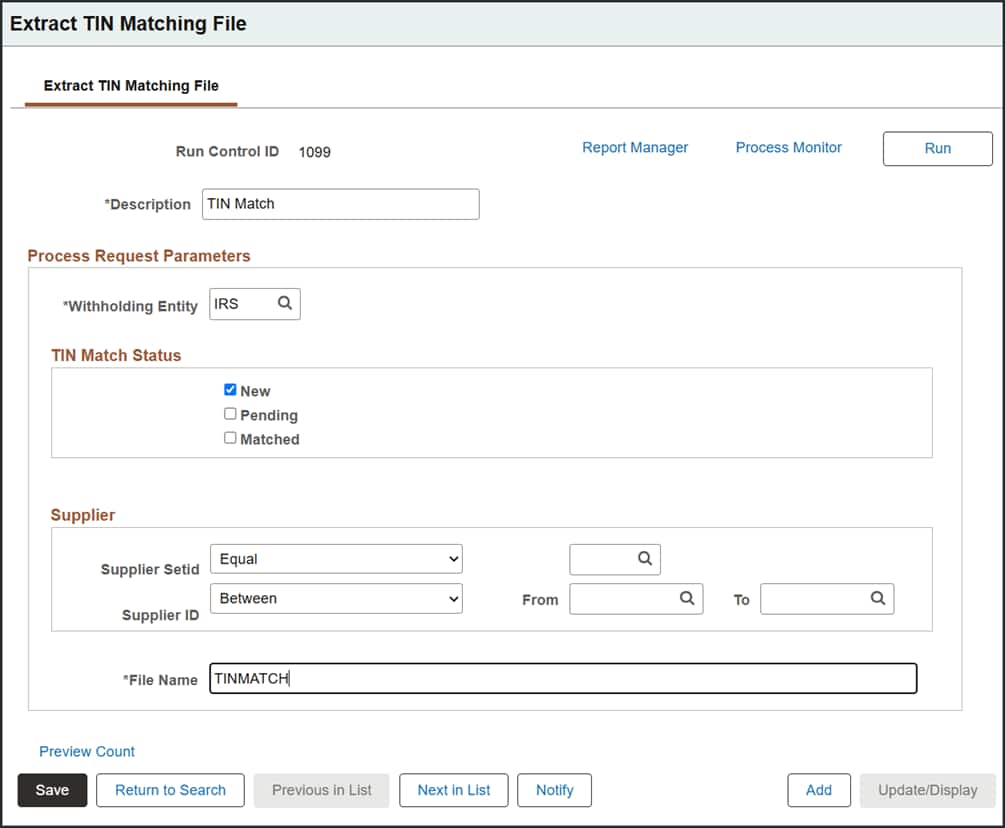Click the File Name field TINMATCH

(563, 678)
